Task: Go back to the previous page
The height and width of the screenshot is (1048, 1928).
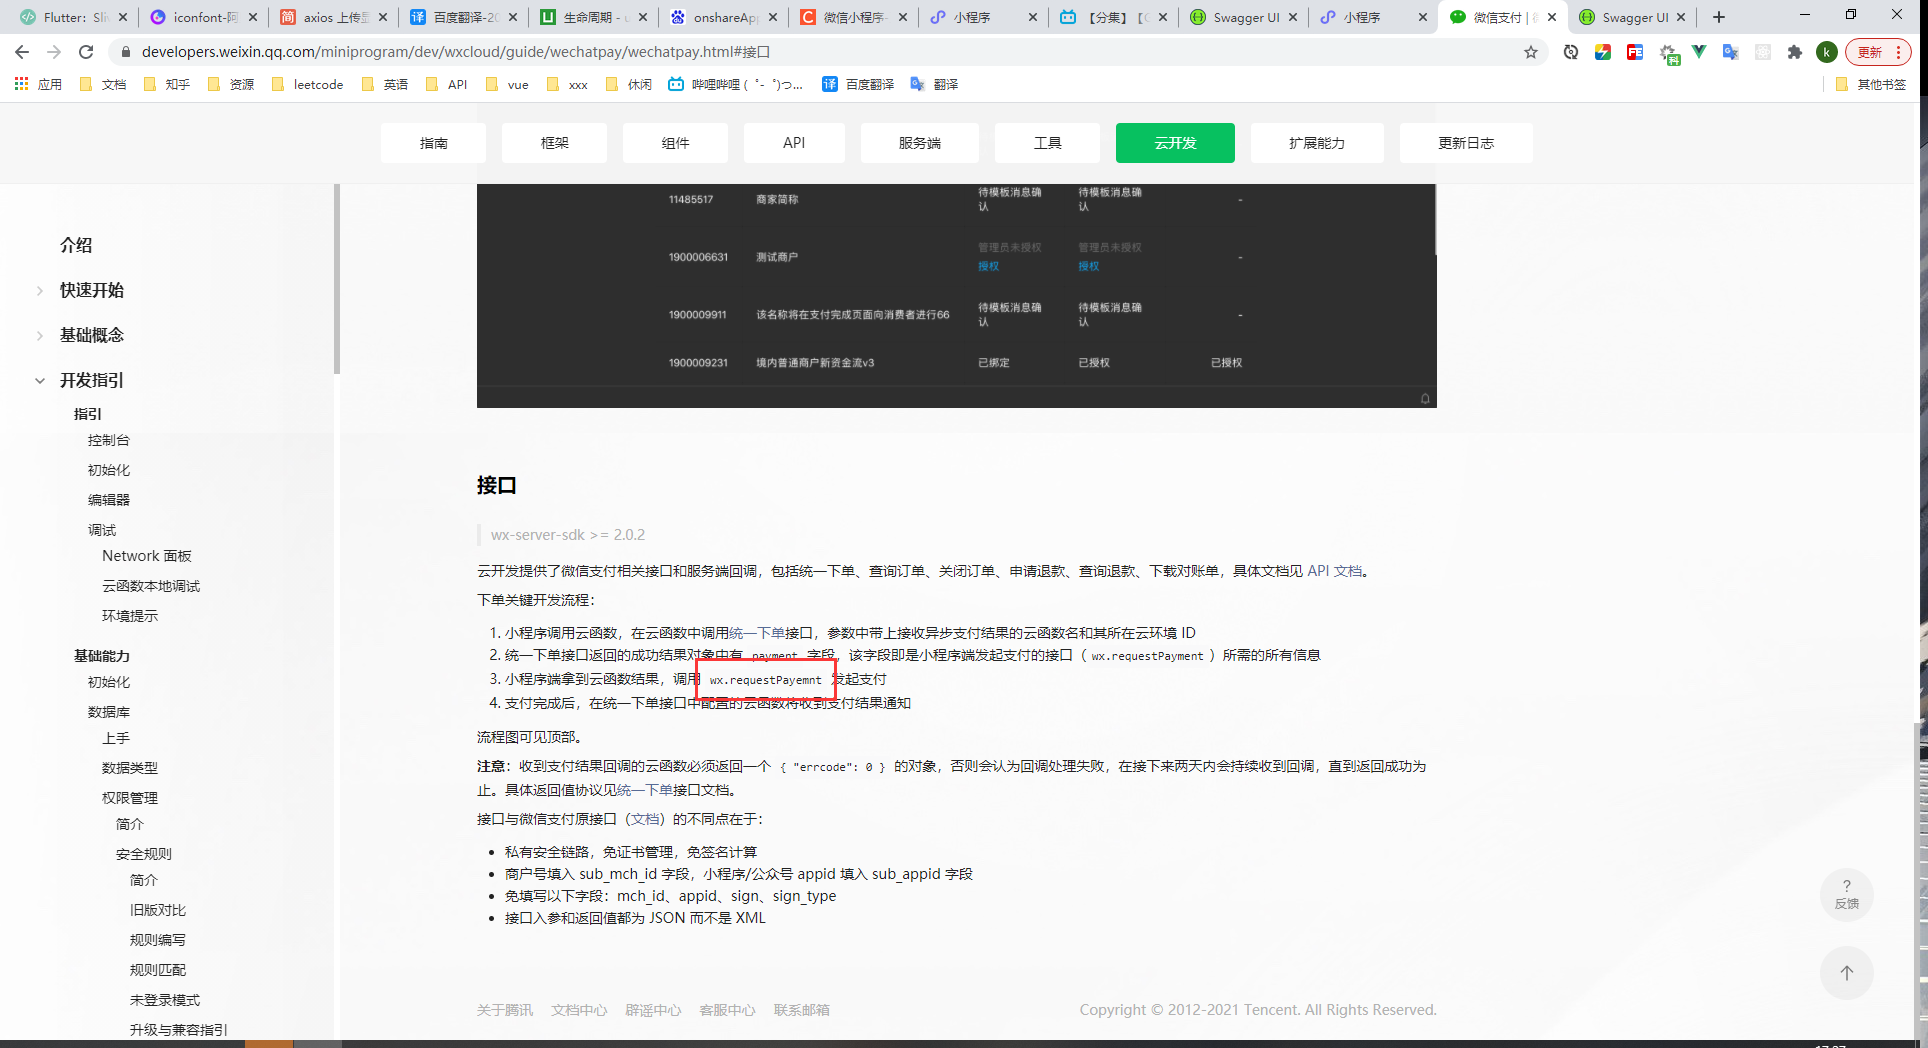Action: (22, 52)
